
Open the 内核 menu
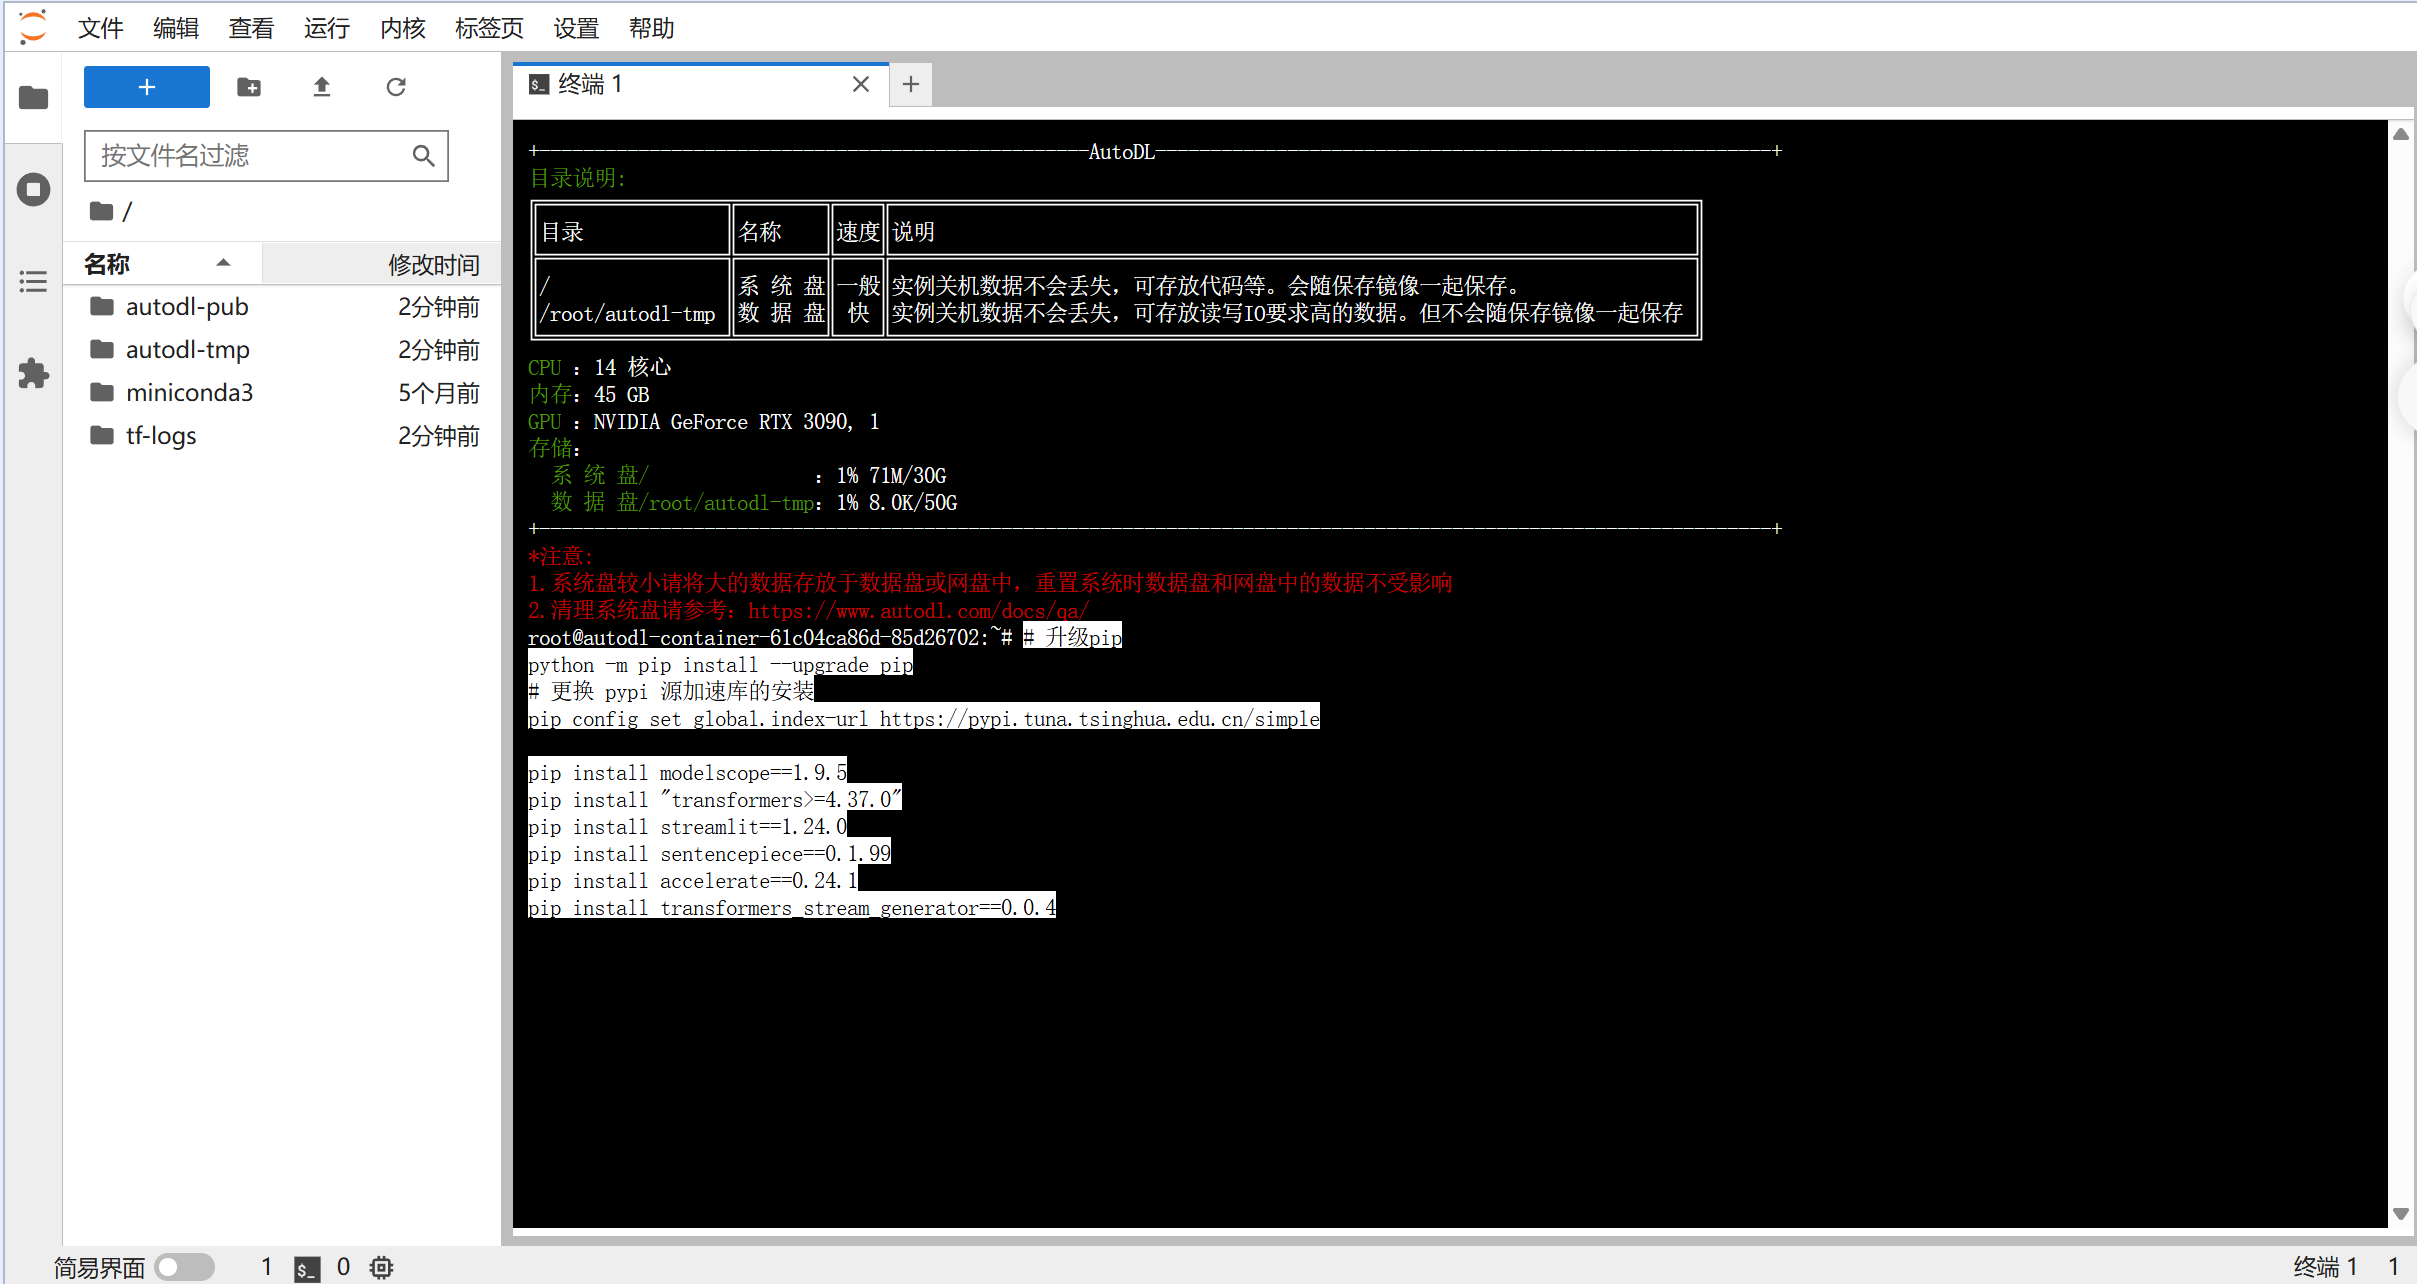pos(402,28)
